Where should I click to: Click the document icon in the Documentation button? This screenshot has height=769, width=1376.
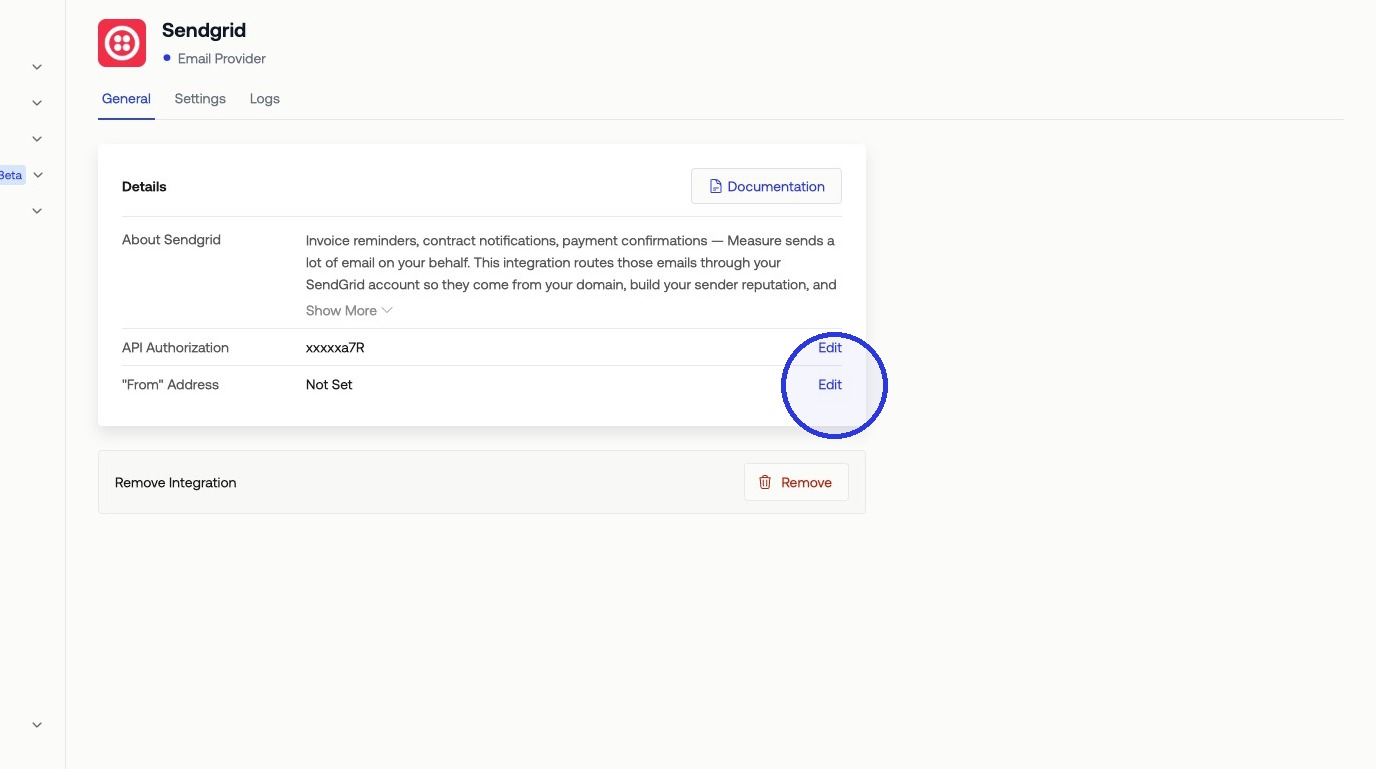point(715,186)
